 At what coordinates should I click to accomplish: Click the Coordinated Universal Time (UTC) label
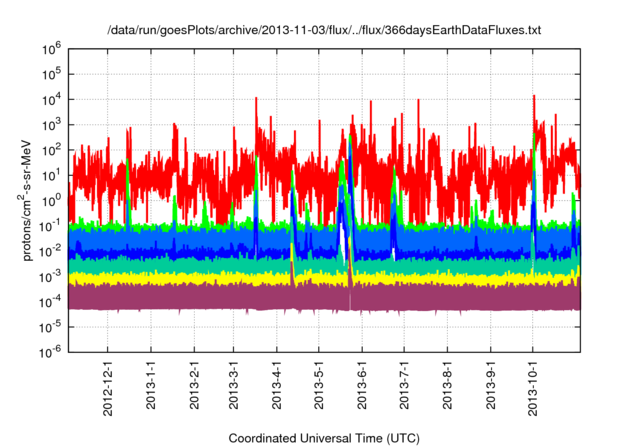tap(324, 438)
